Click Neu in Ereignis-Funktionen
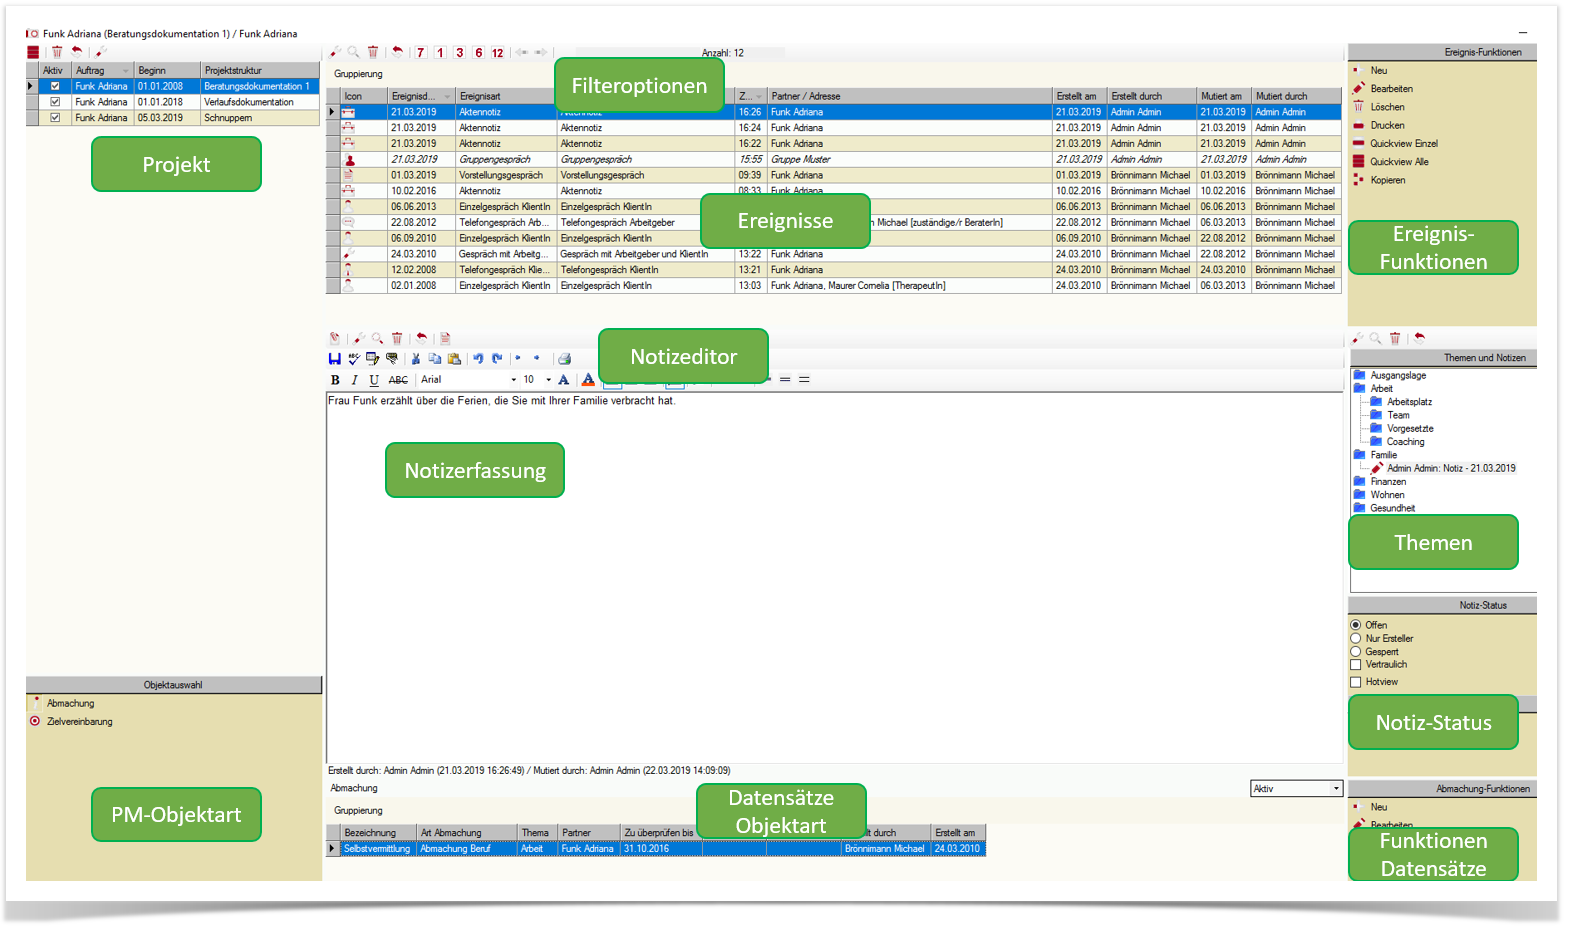Viewport: 1571px width, 930px height. click(1379, 71)
